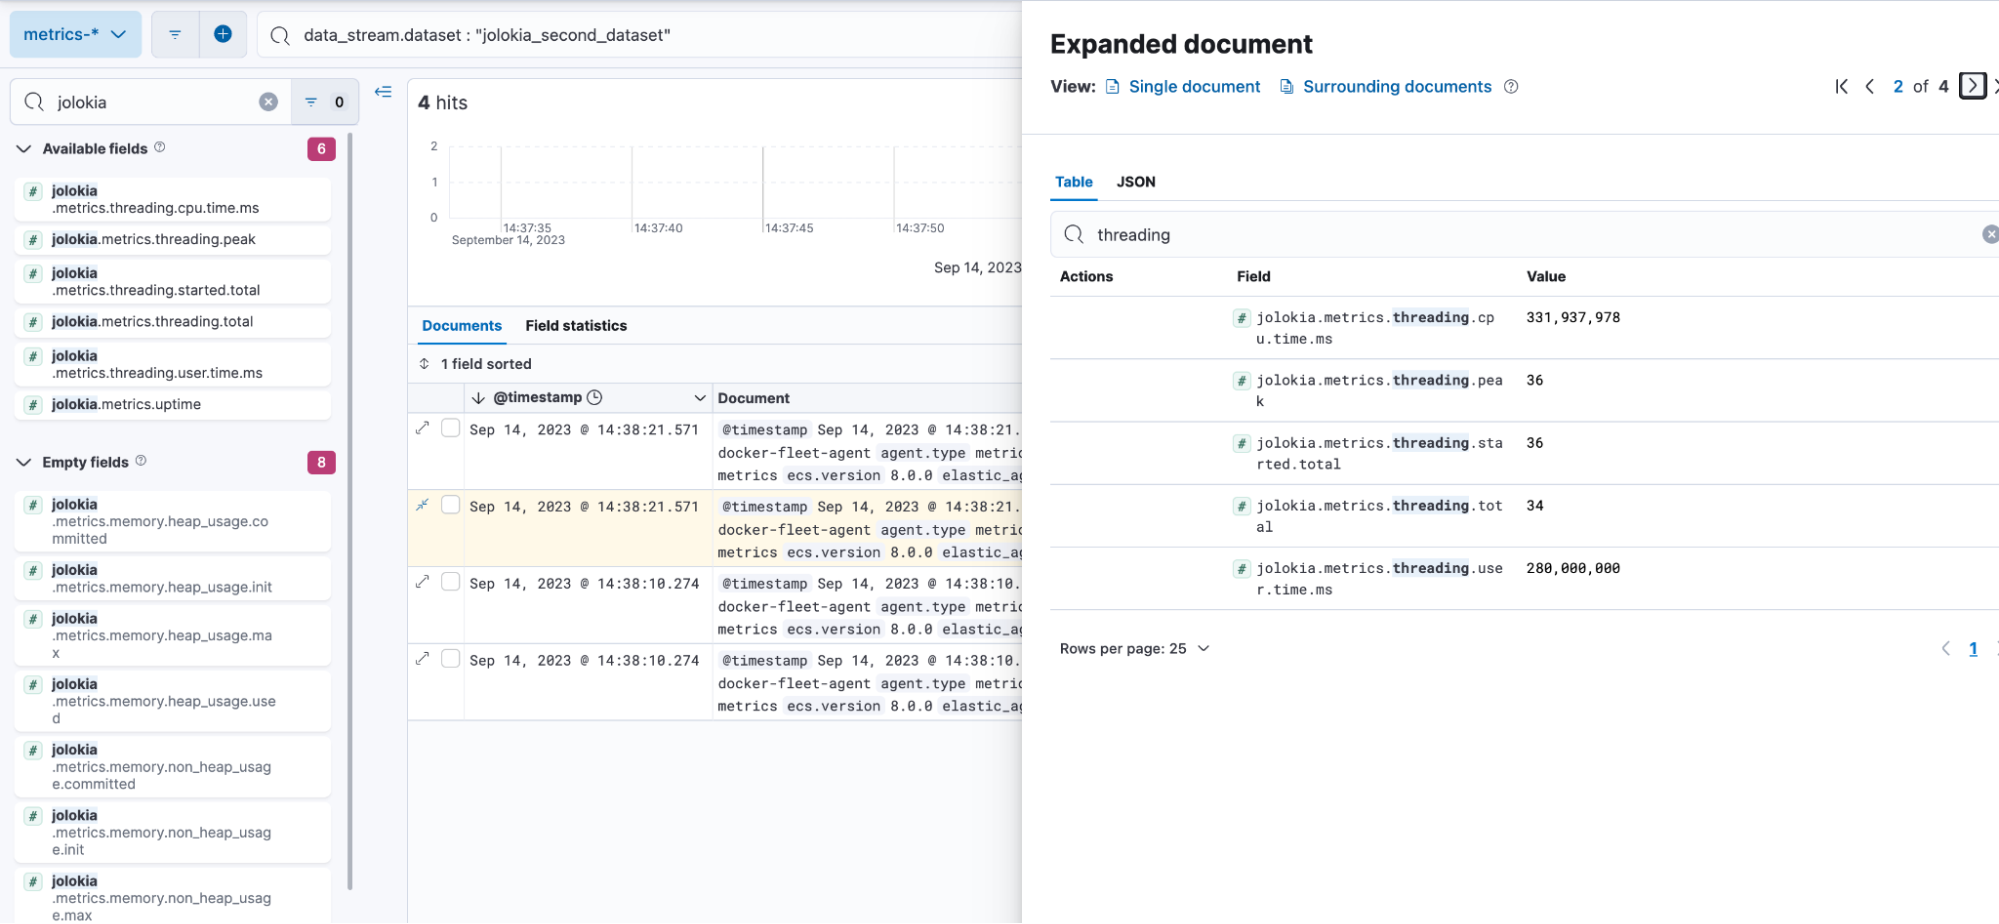Open the filter by type button
The height and width of the screenshot is (924, 1999).
click(324, 102)
